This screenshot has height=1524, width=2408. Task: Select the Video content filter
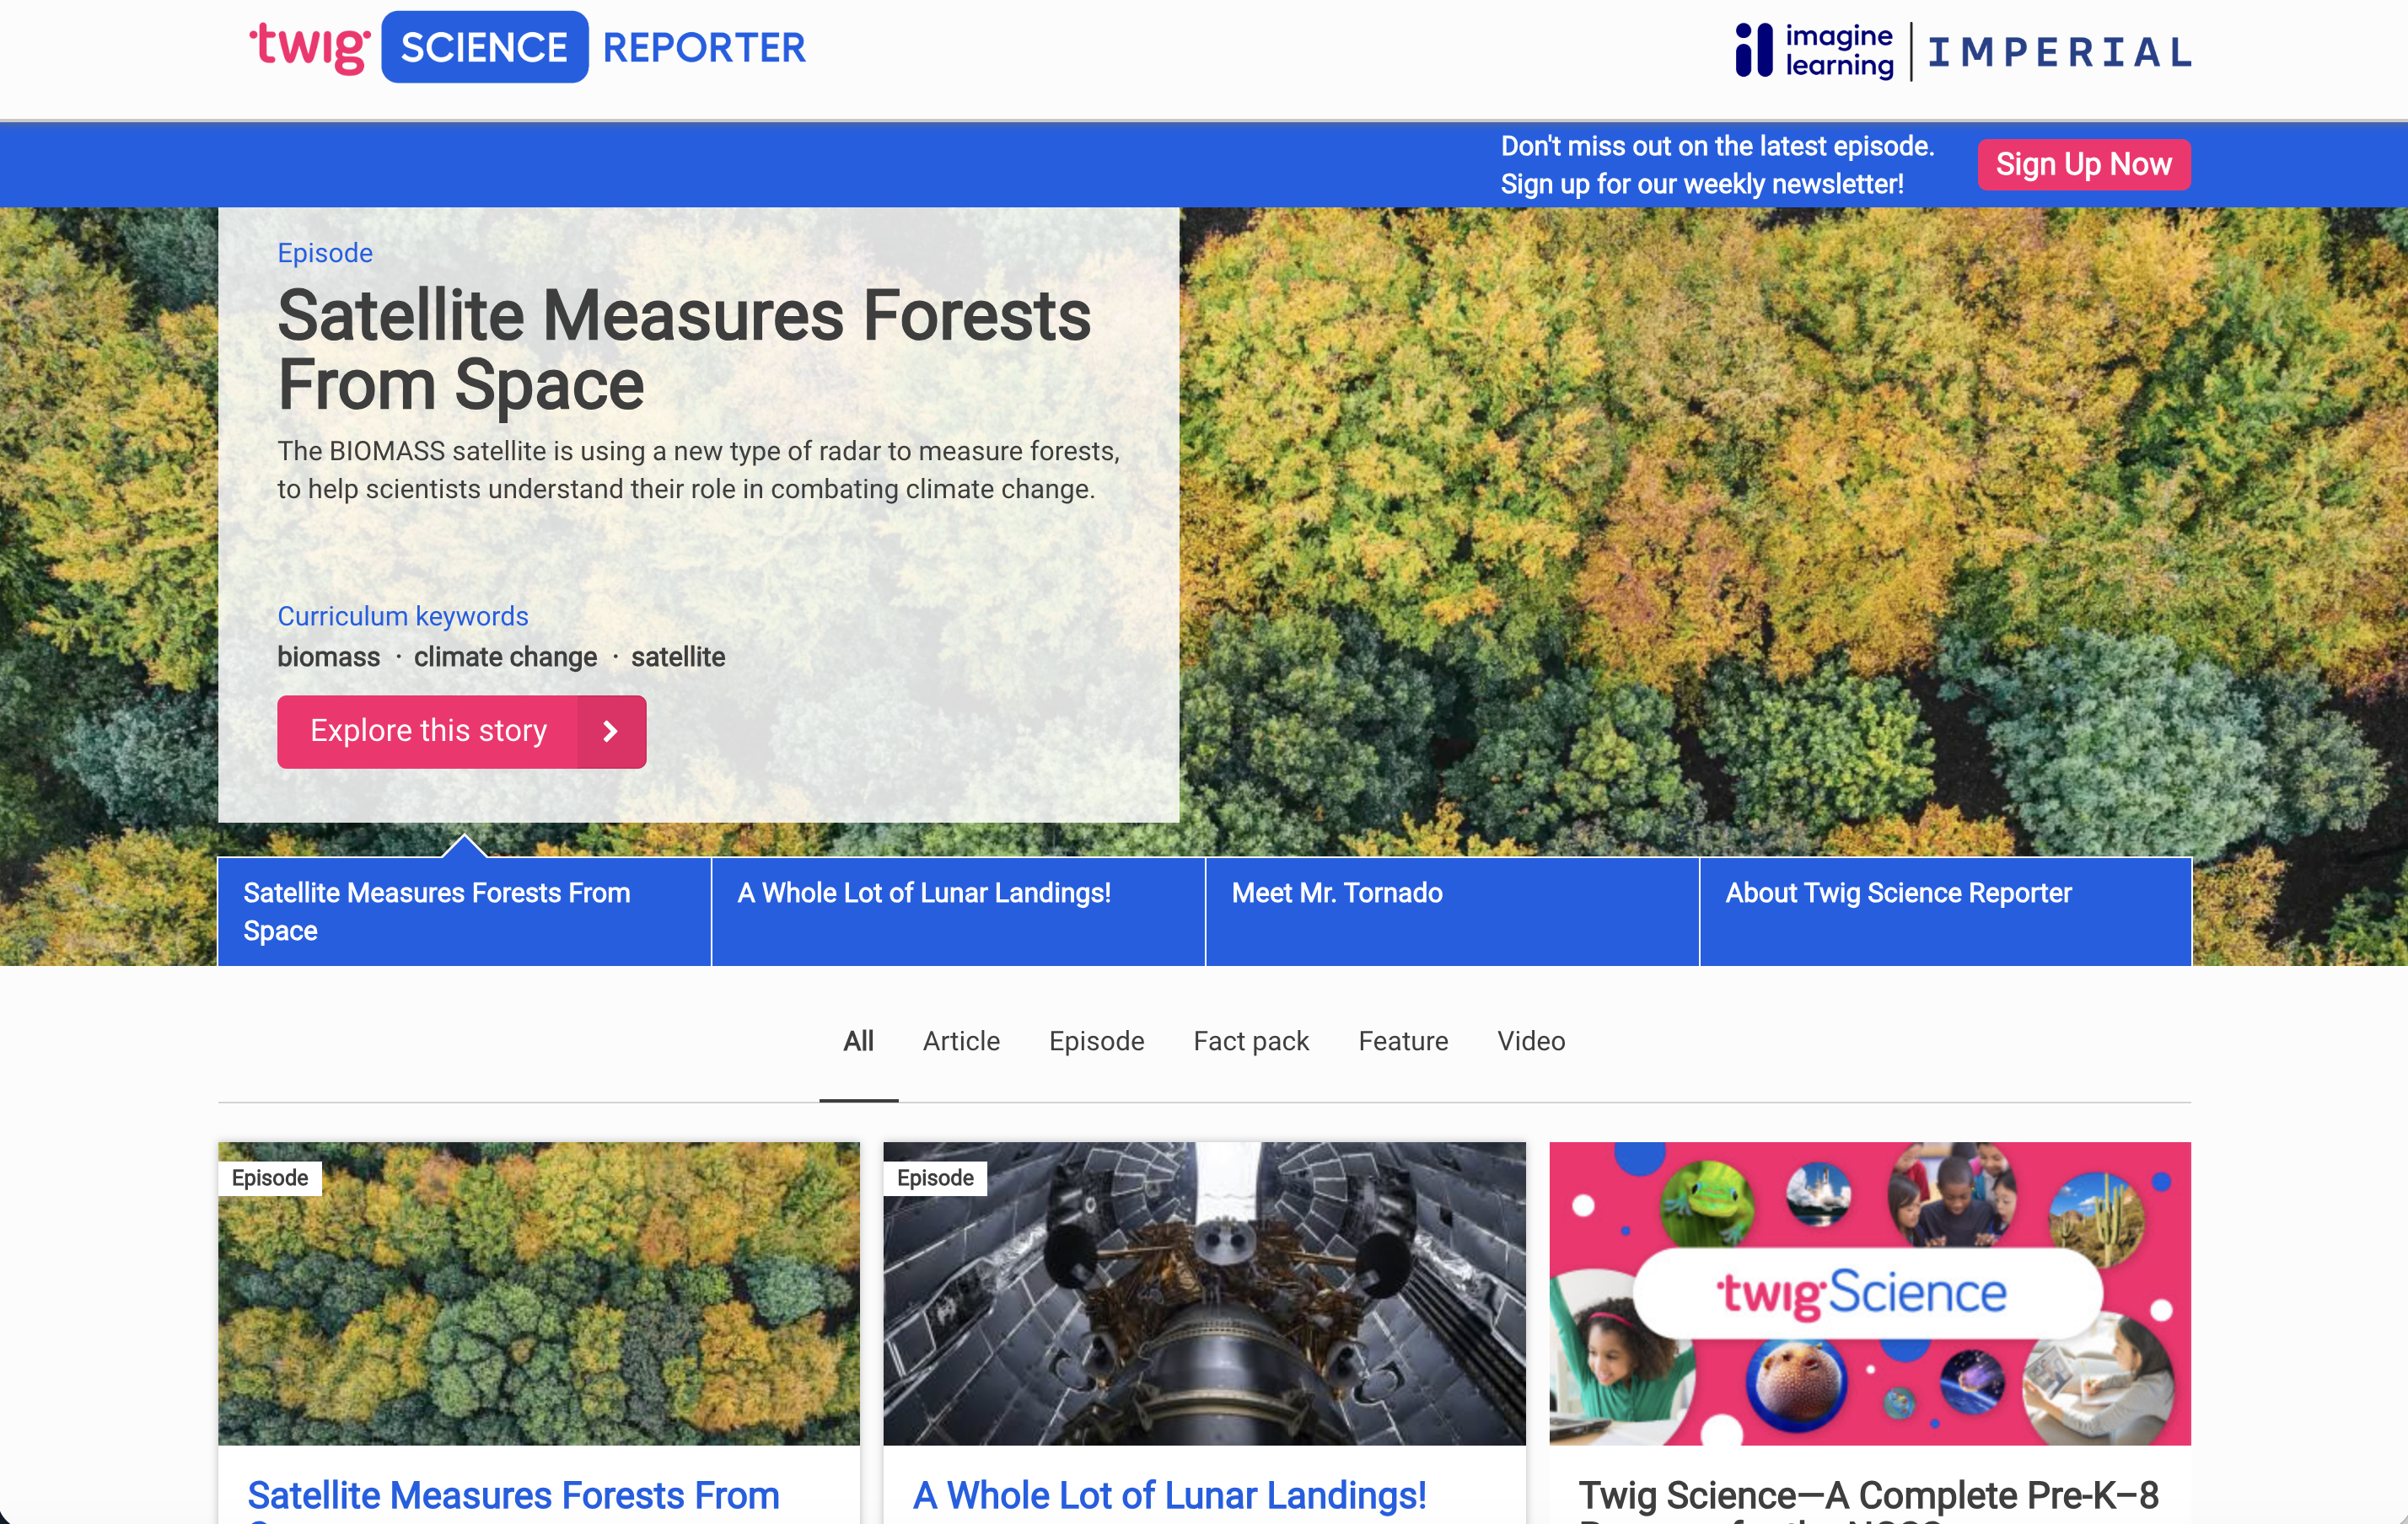(1530, 1041)
